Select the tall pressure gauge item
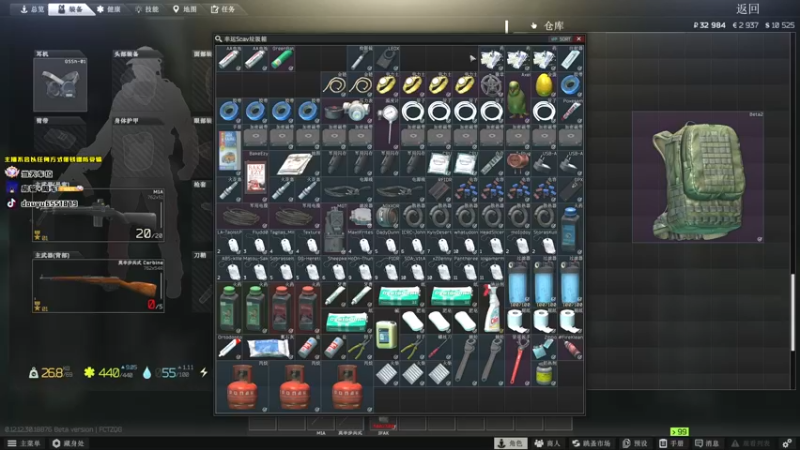The width and height of the screenshot is (800, 450). (387, 124)
